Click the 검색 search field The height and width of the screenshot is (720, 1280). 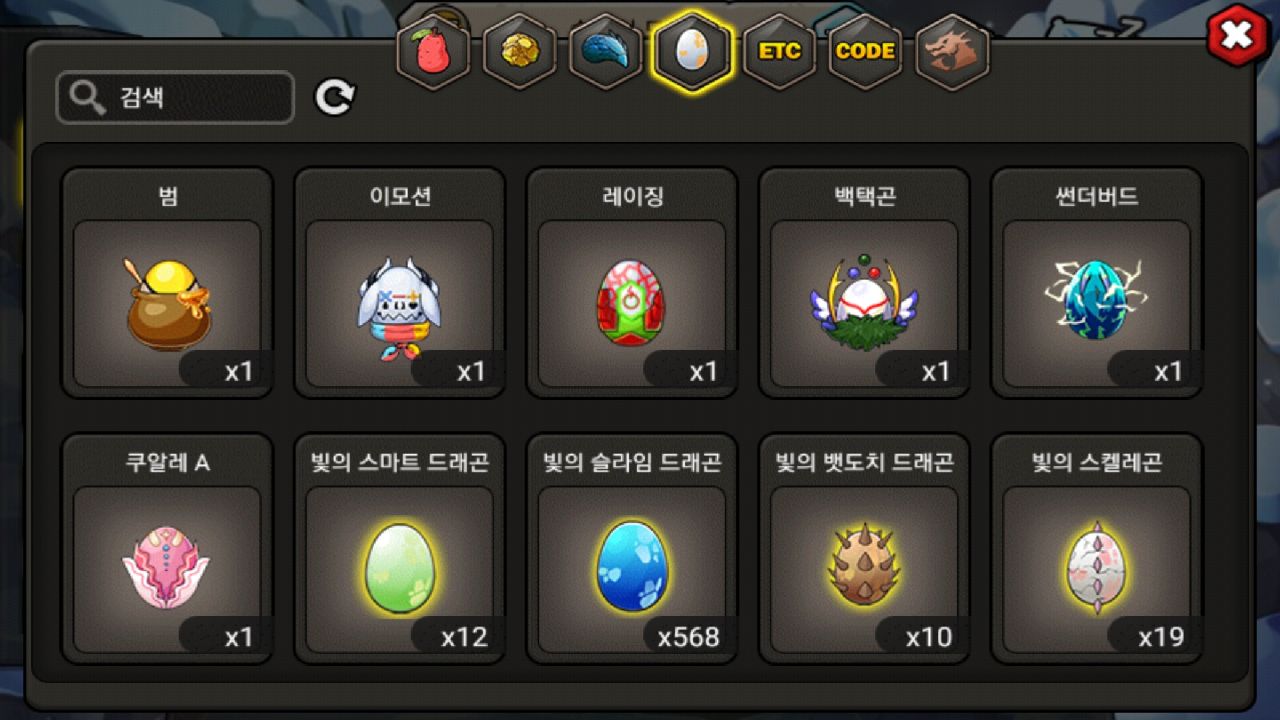tap(175, 97)
